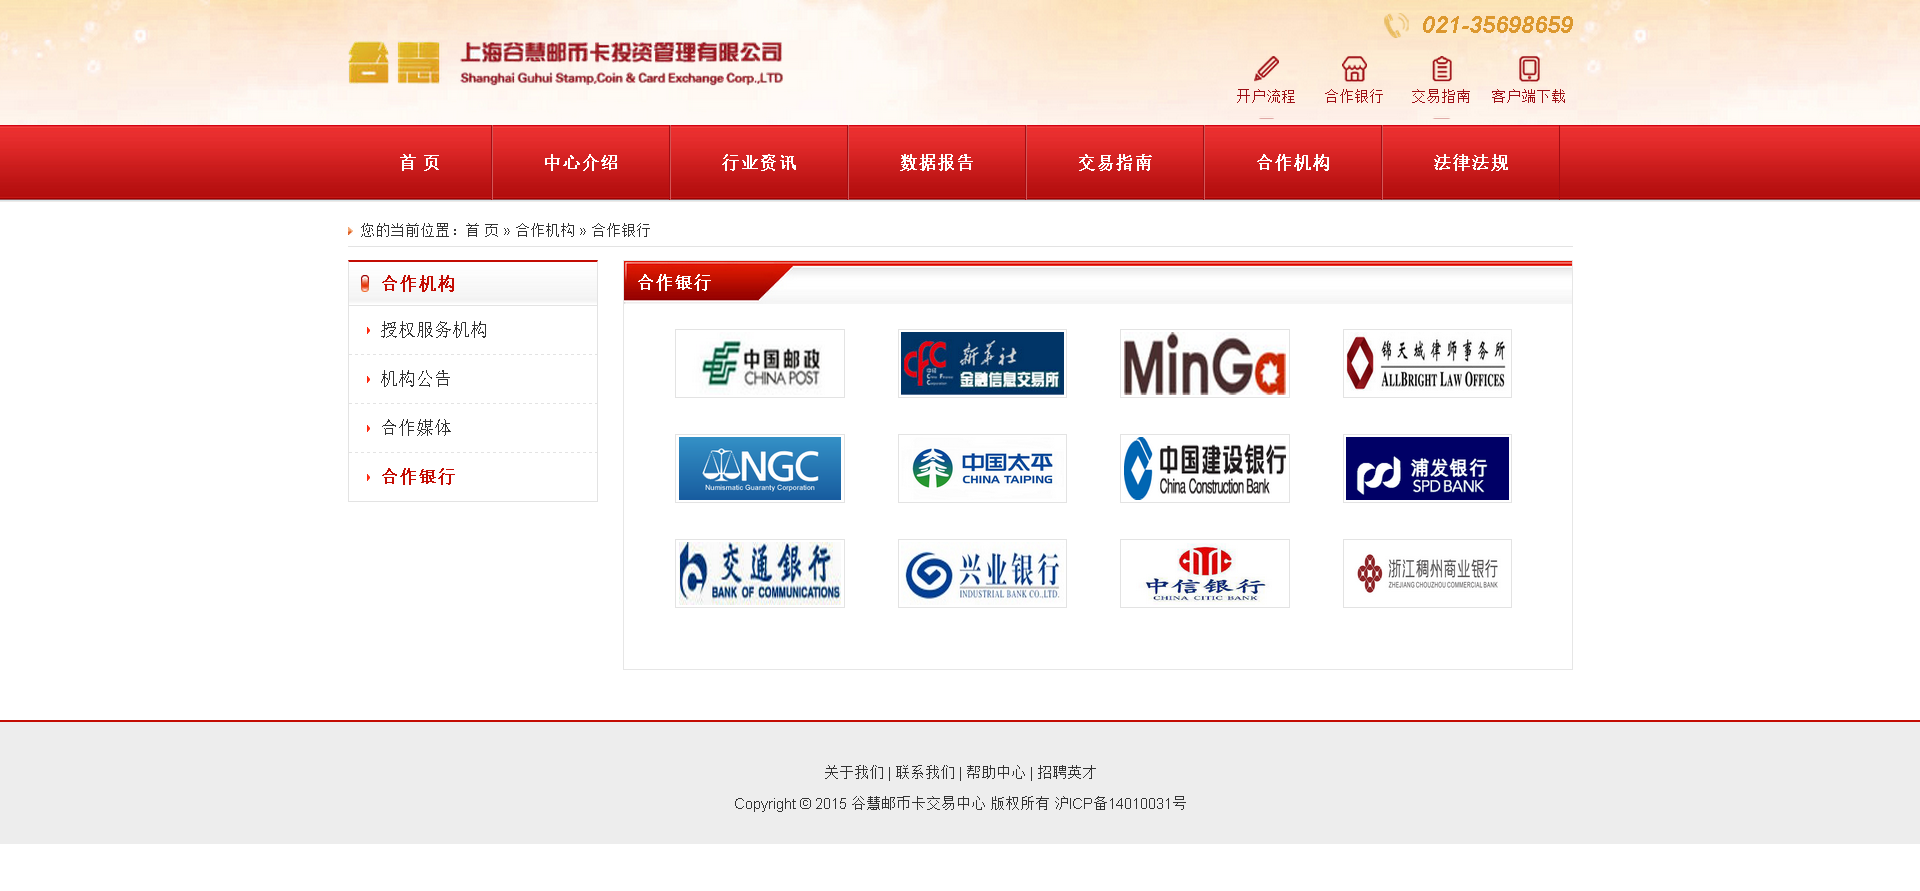Select 机构公告 in the left sidebar
Screen dimensions: 1920x891
click(x=416, y=379)
